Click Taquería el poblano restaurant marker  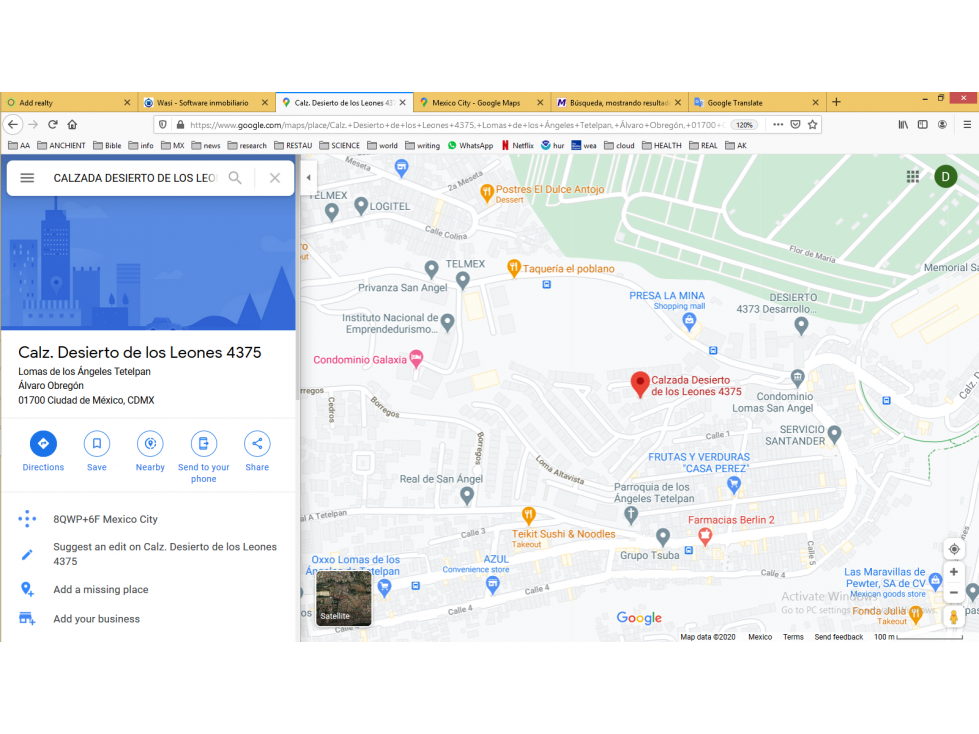click(x=513, y=268)
